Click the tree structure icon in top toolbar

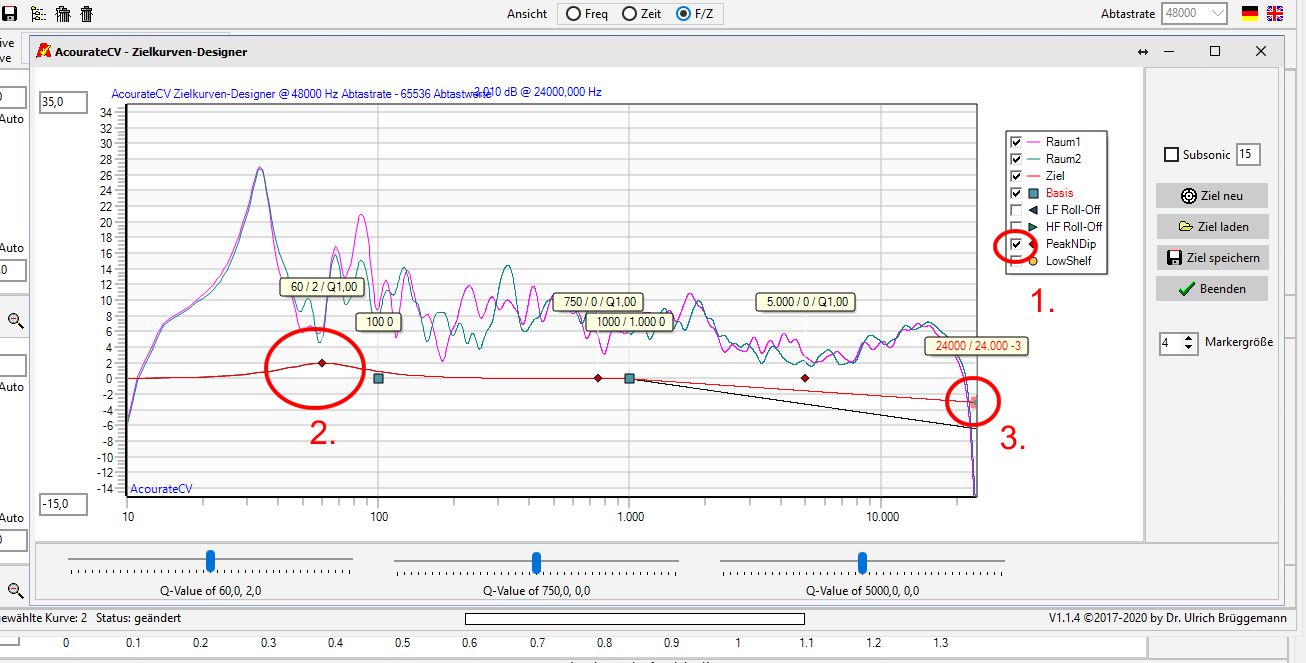tap(38, 13)
